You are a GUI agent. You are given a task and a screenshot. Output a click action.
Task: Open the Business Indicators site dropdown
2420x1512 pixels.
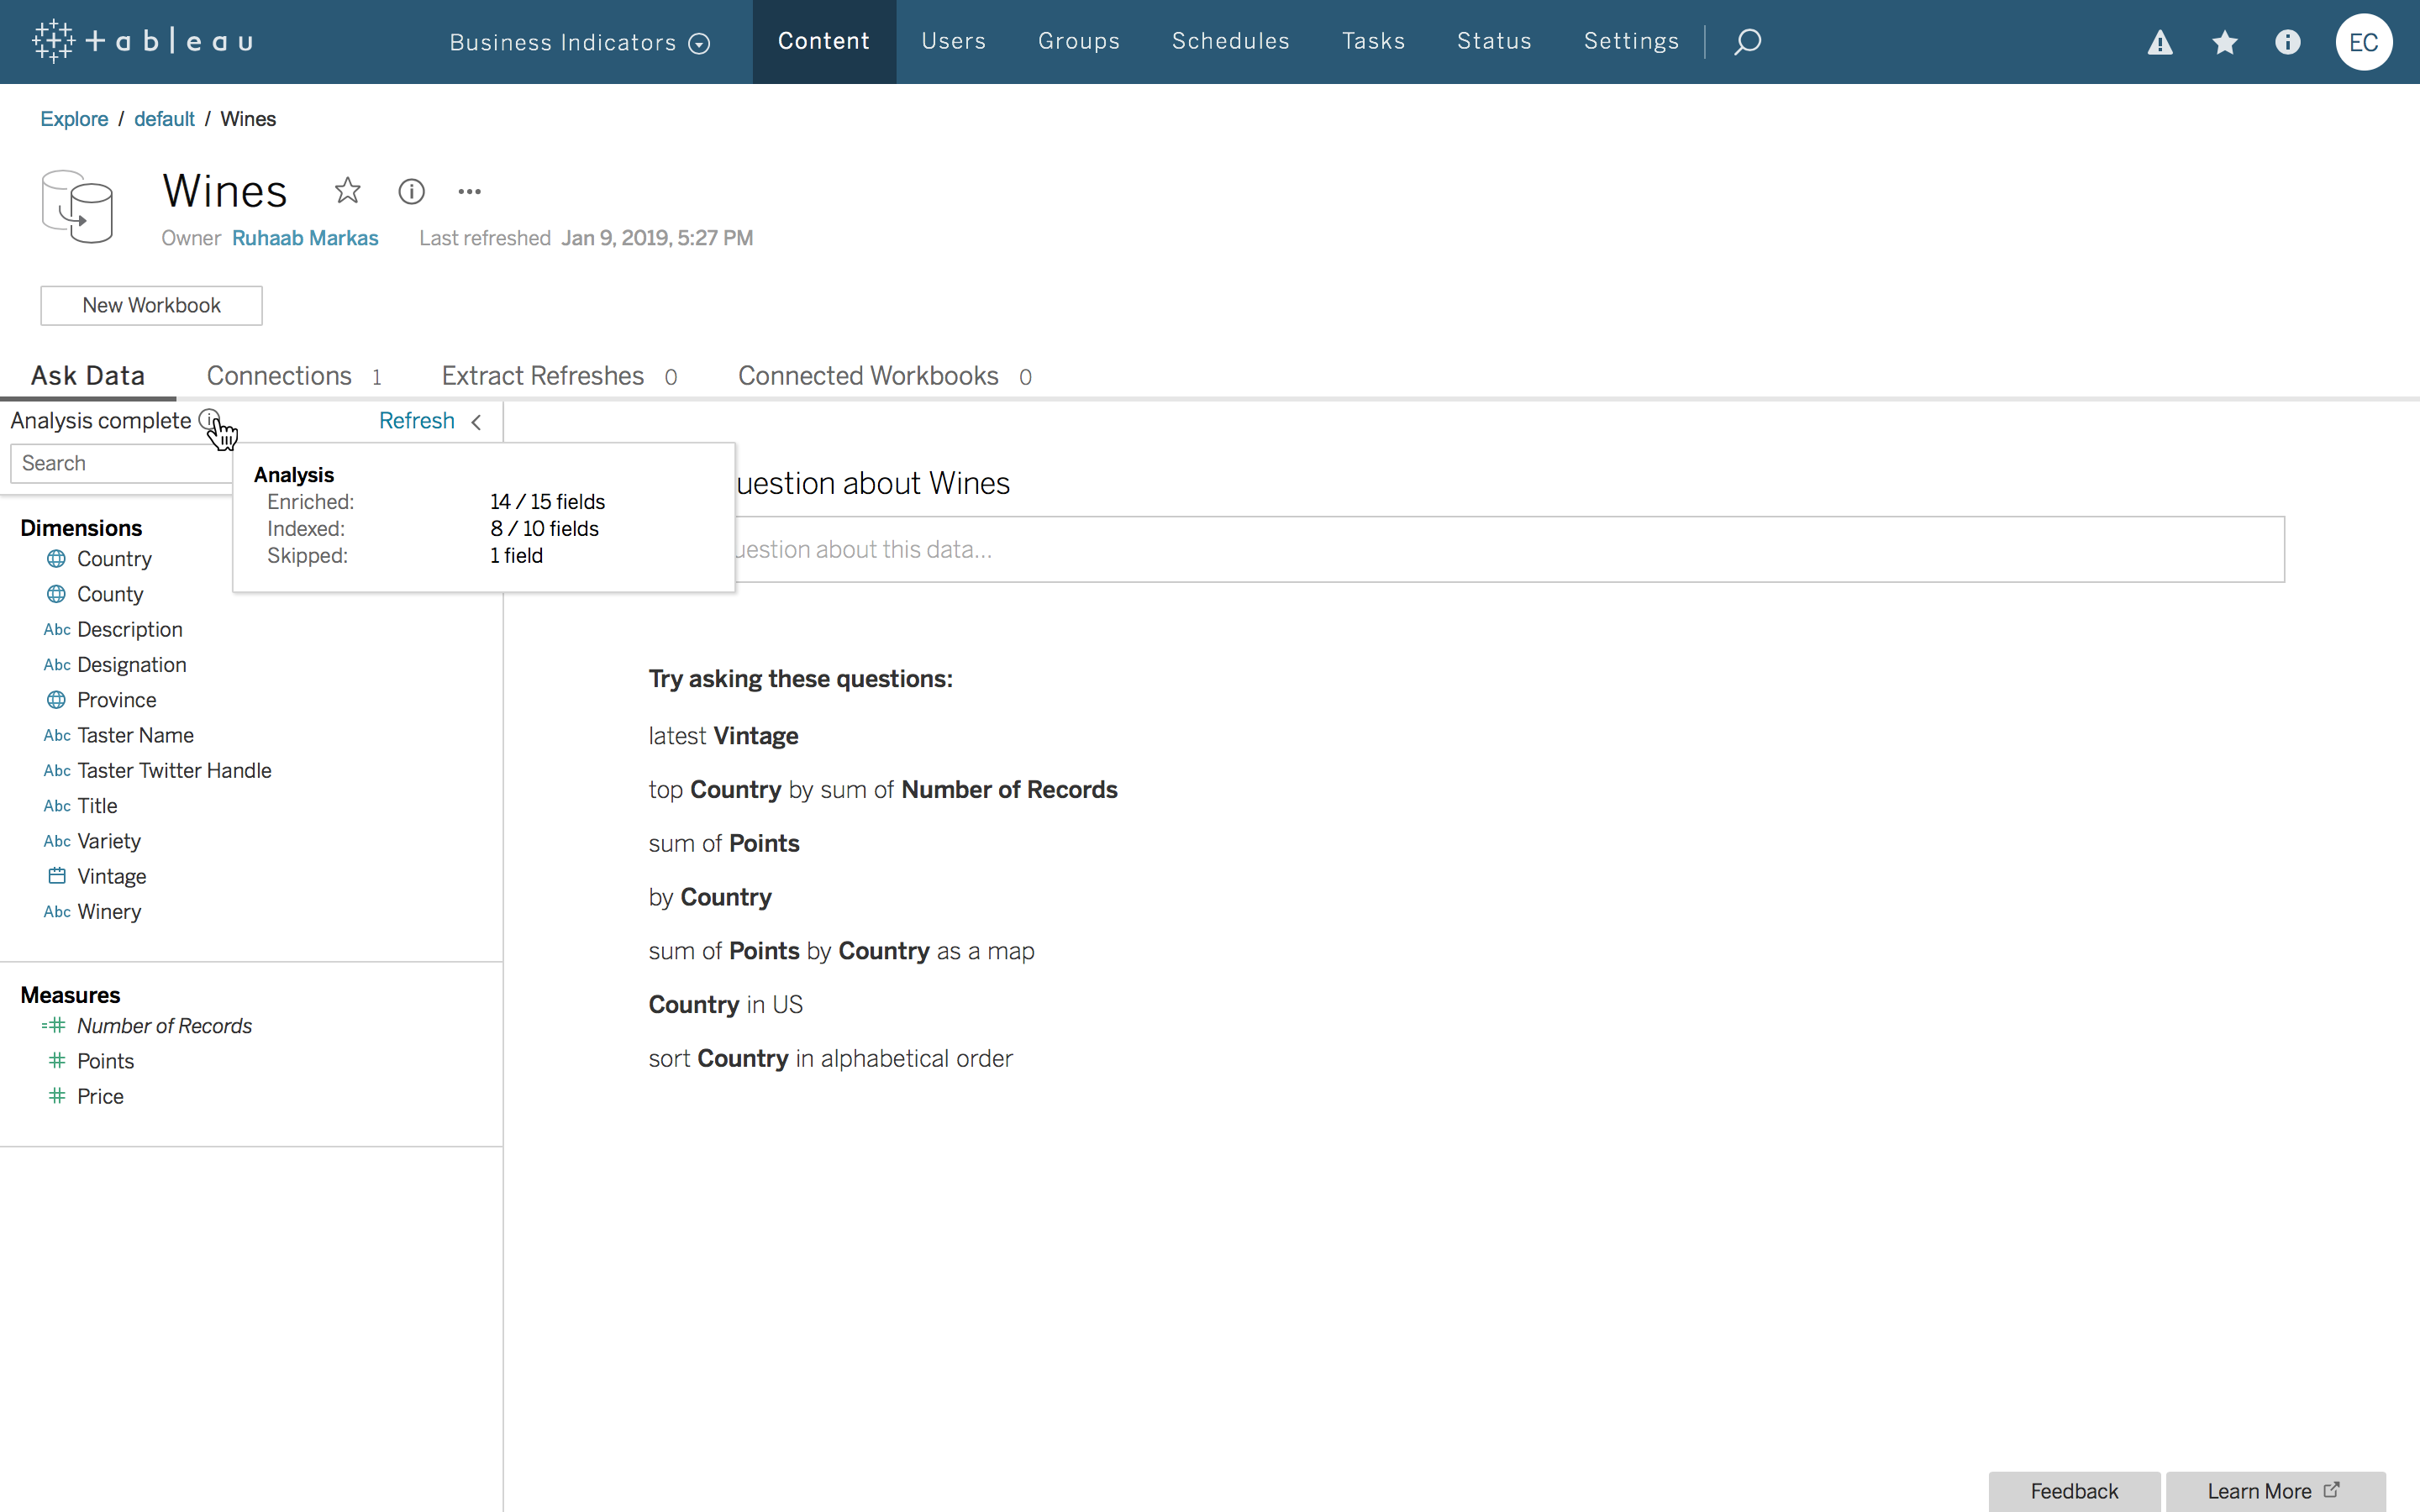pos(580,42)
